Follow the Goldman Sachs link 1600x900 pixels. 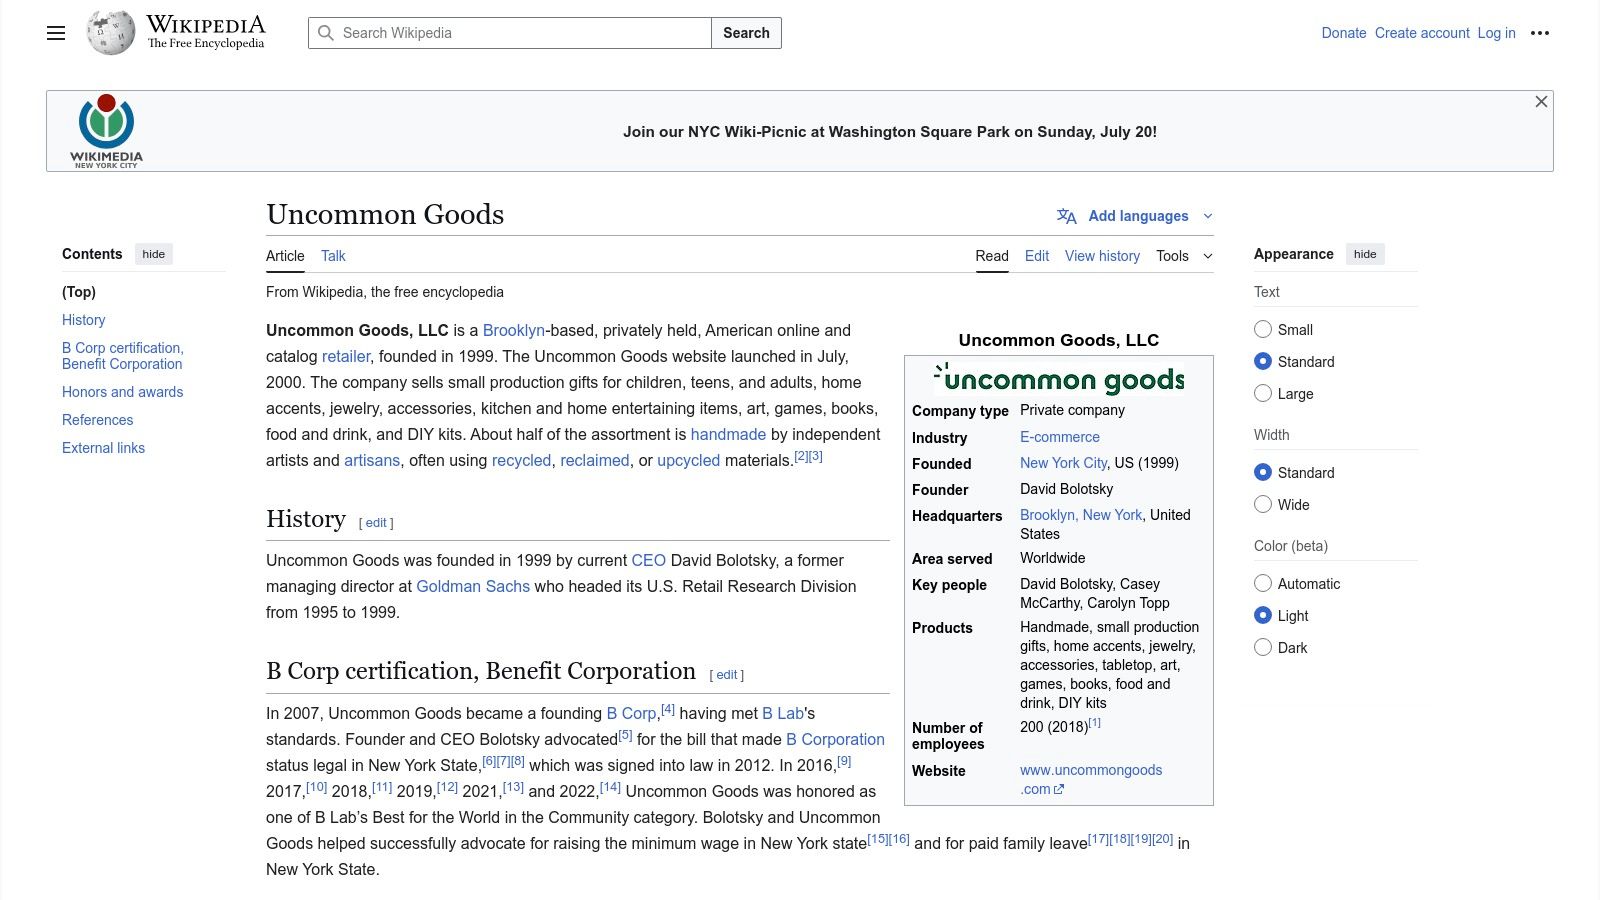coord(473,586)
